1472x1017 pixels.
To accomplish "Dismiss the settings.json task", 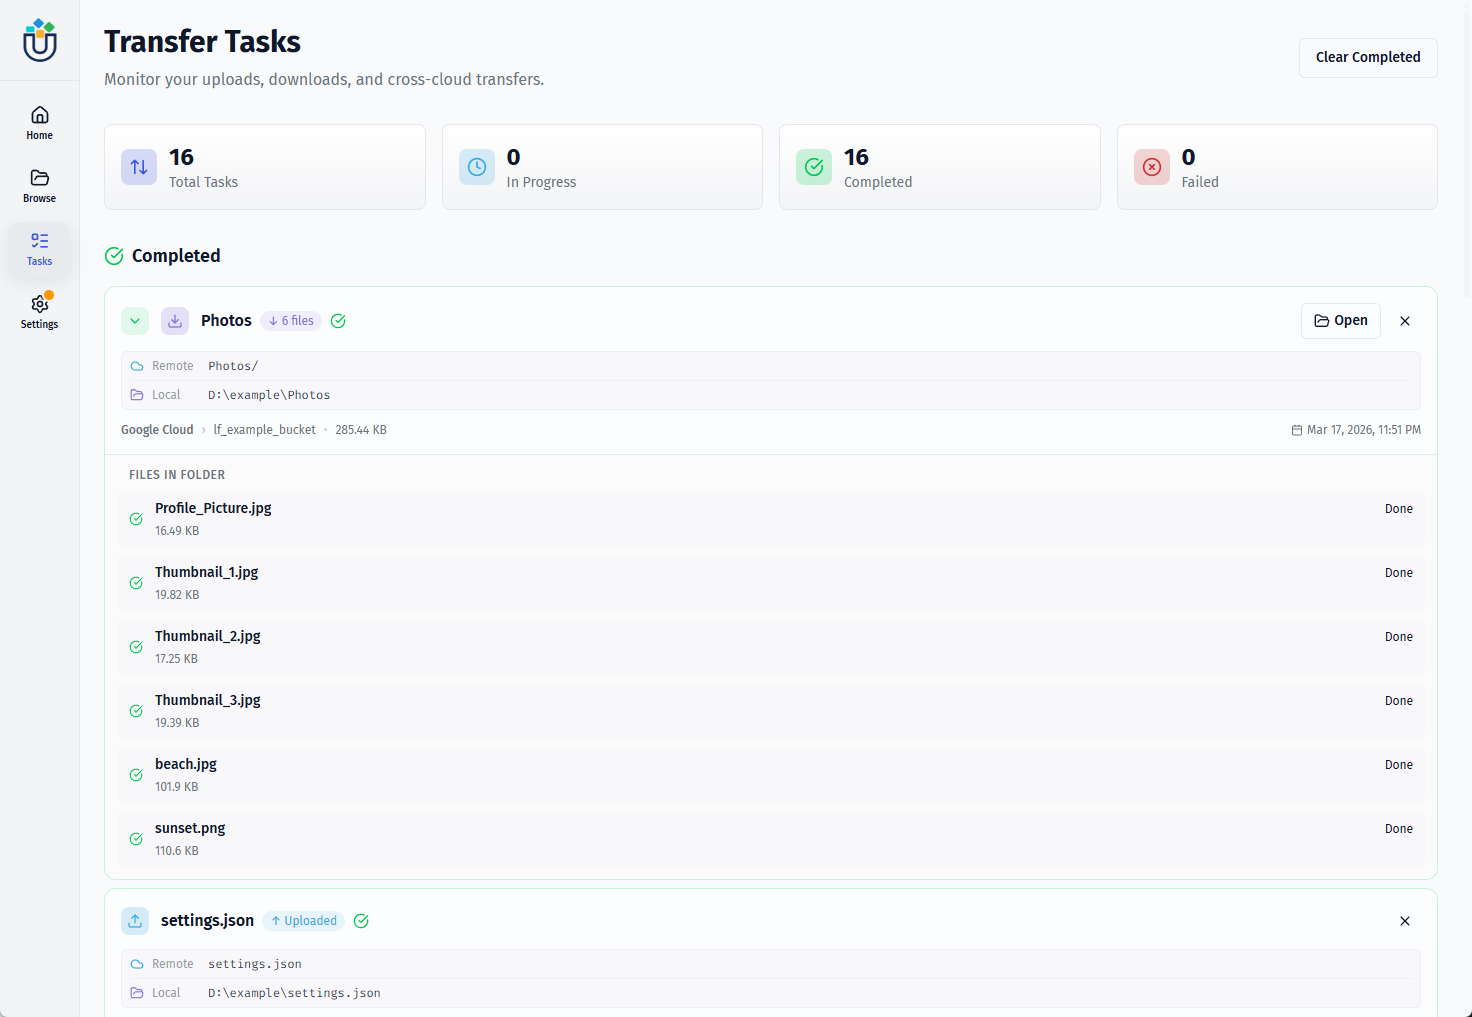I will pos(1405,921).
